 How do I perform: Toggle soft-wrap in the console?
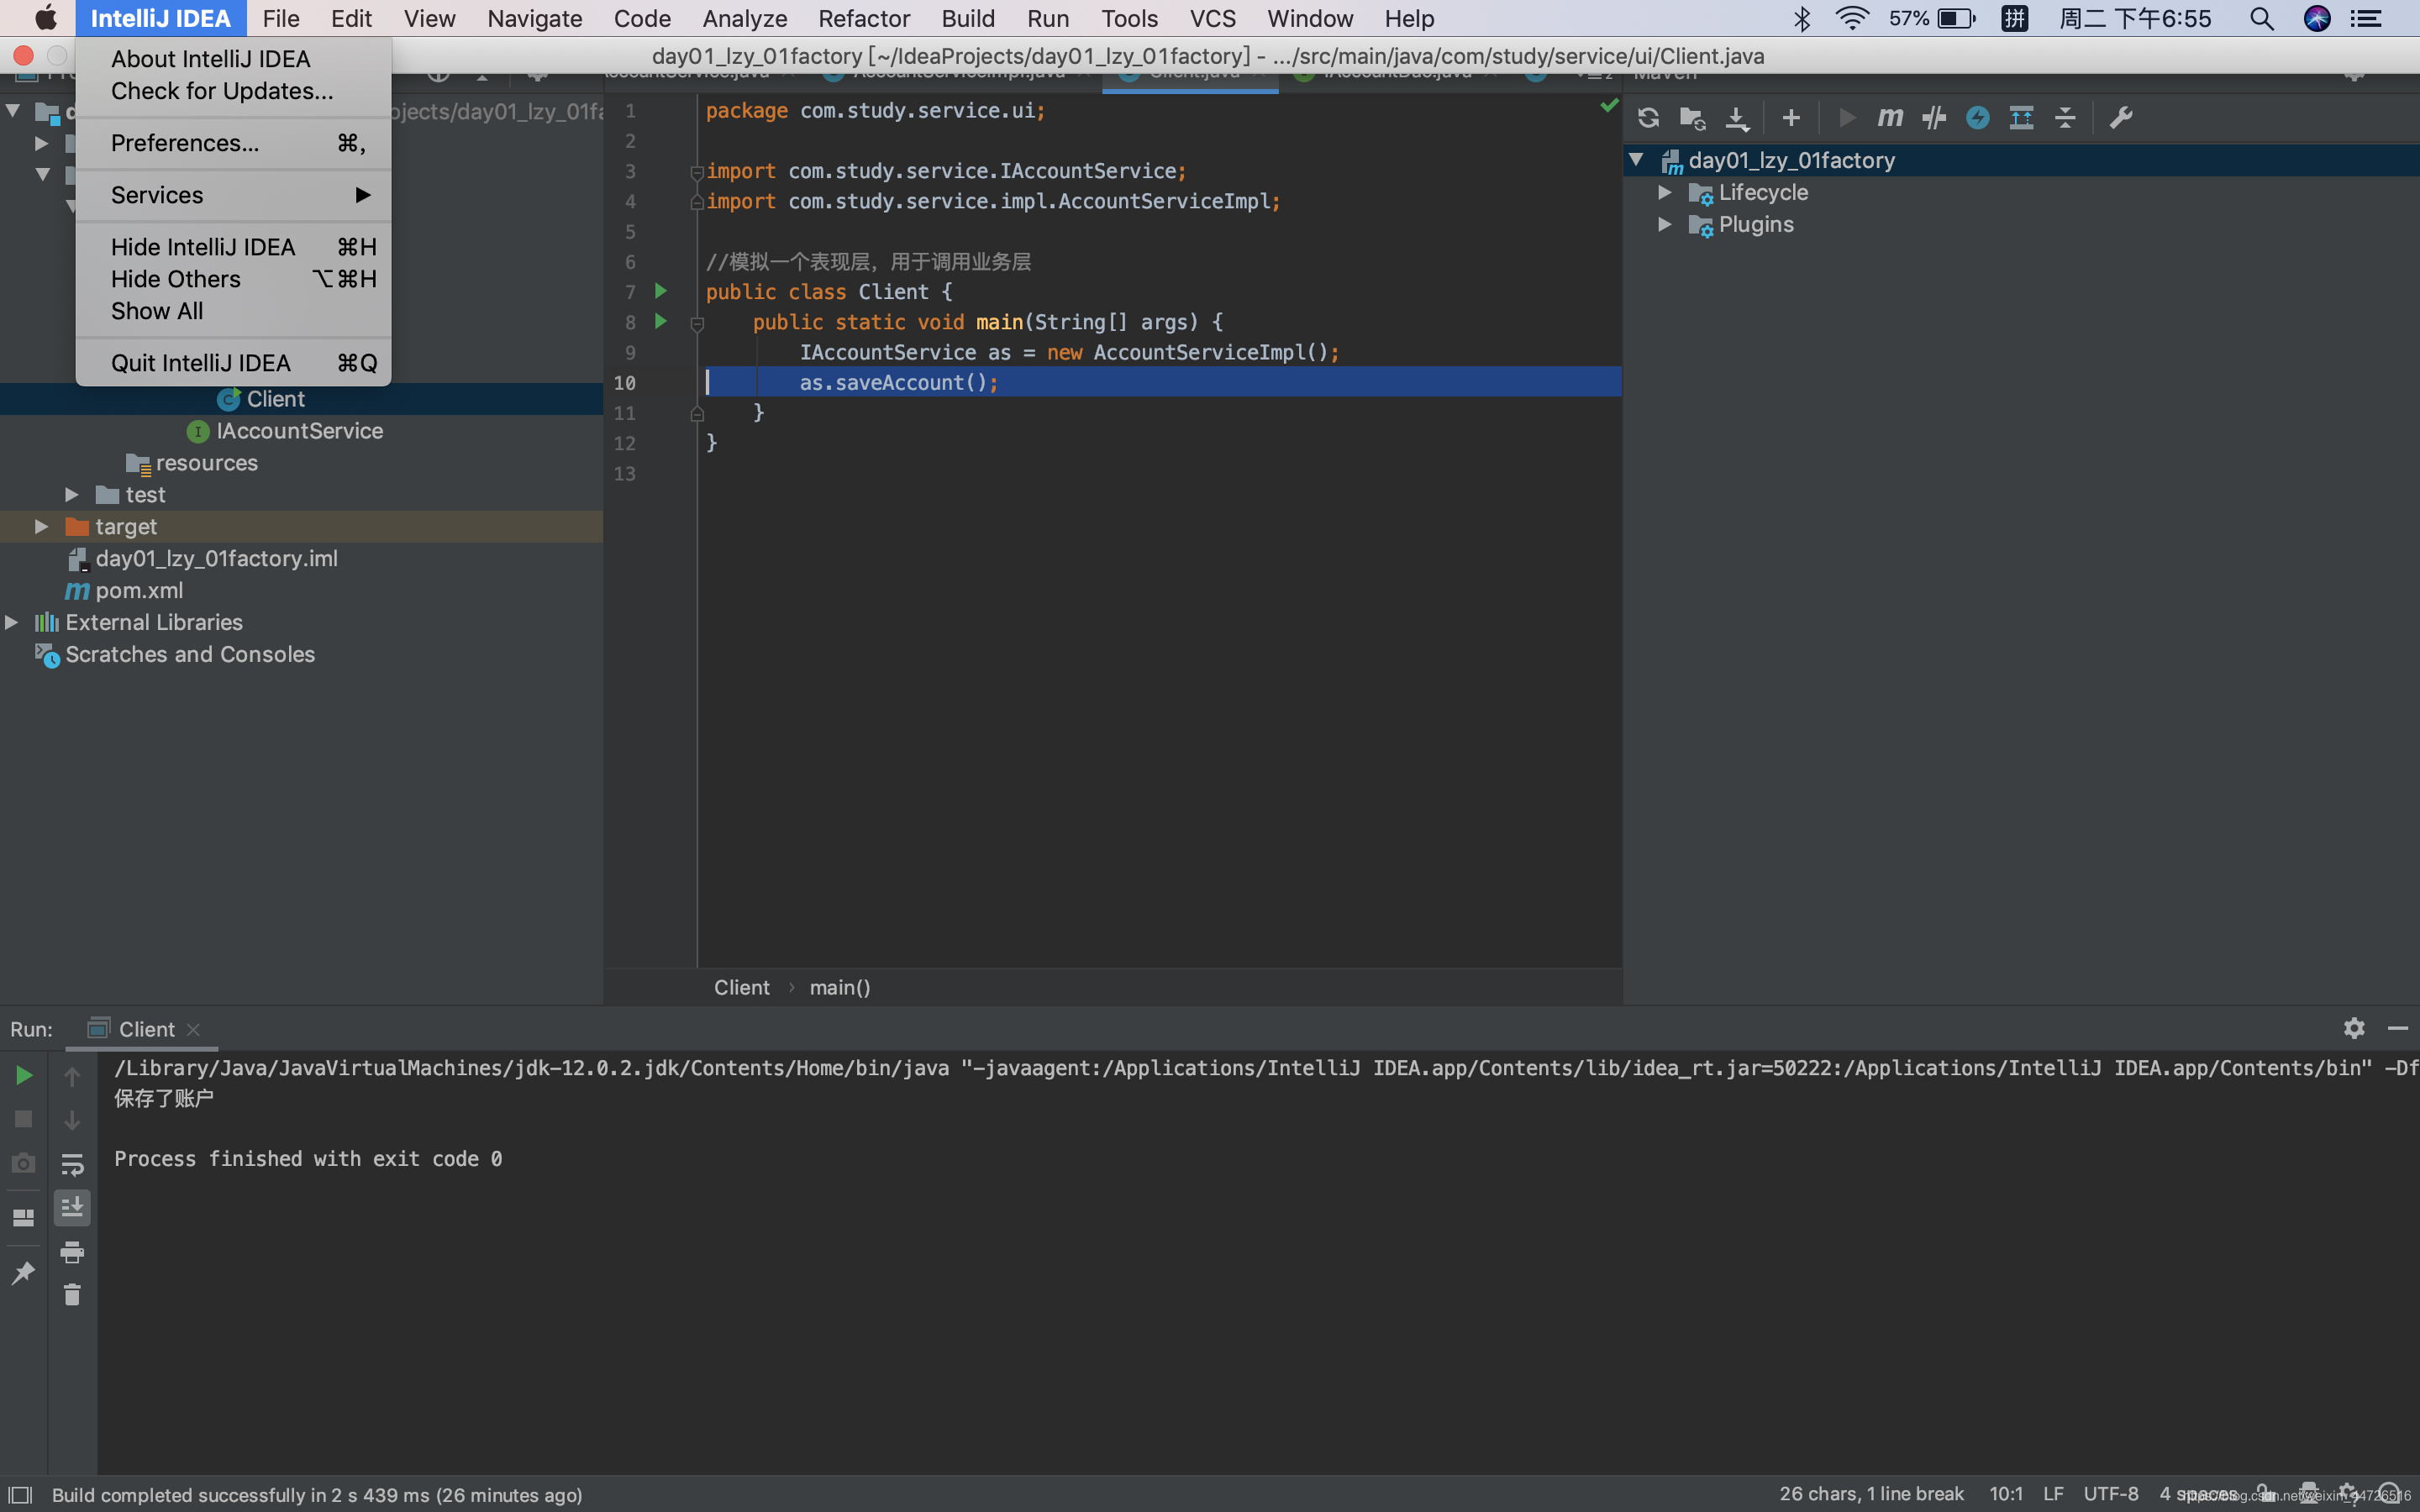coord(72,1164)
